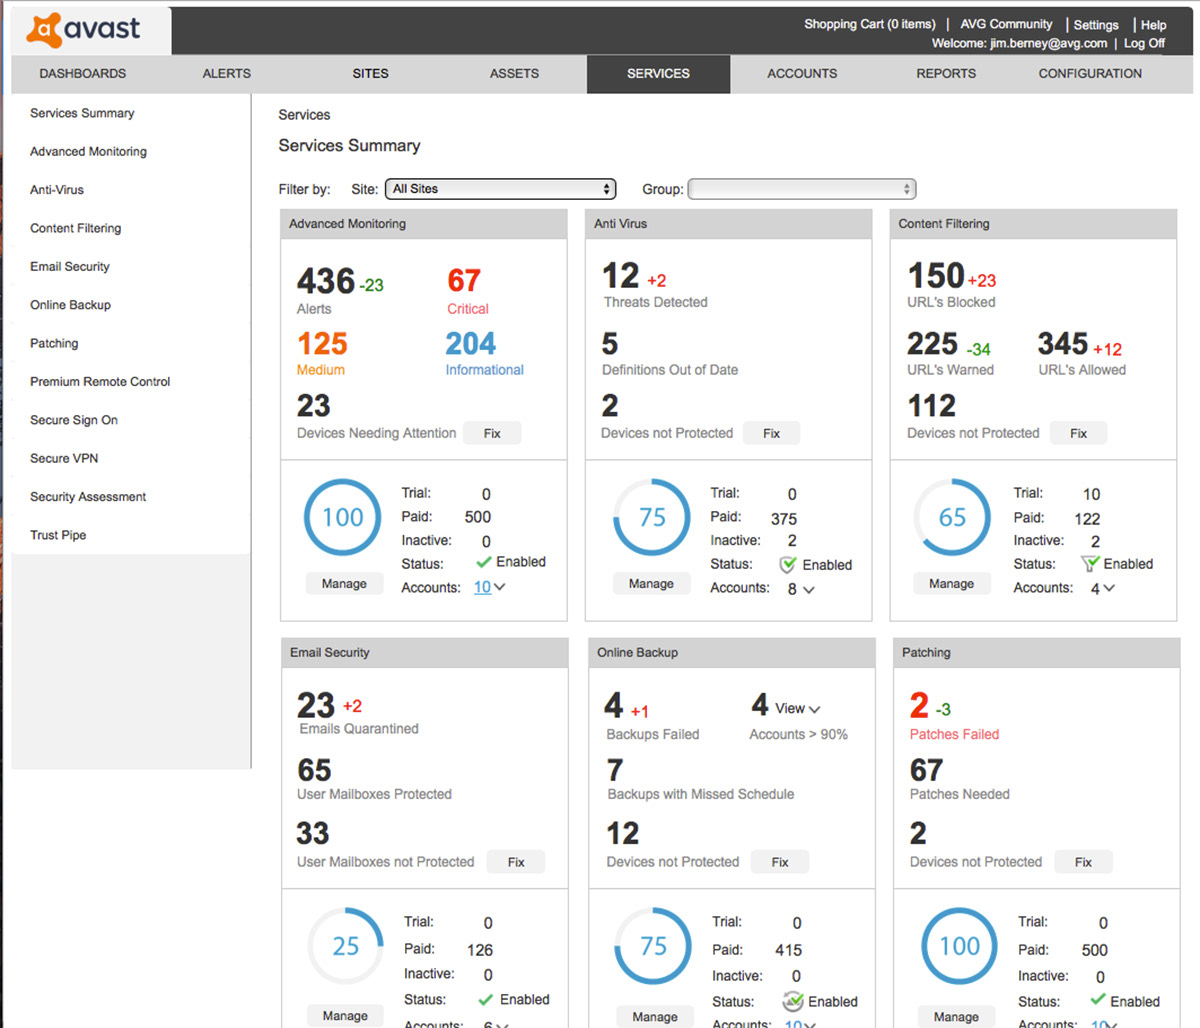Select Services Summary in sidebar
Screen dimensions: 1200x1028
[82, 113]
